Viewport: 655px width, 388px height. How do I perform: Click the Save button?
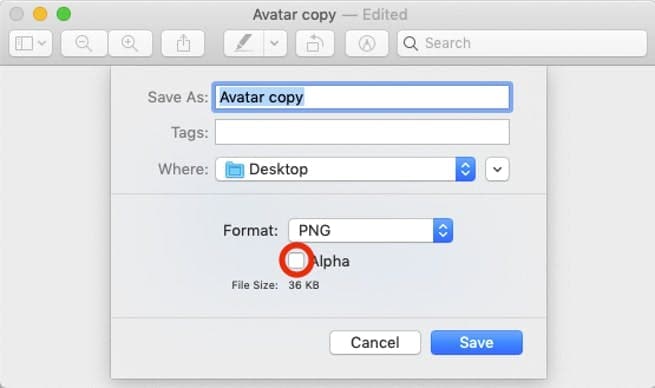point(477,342)
